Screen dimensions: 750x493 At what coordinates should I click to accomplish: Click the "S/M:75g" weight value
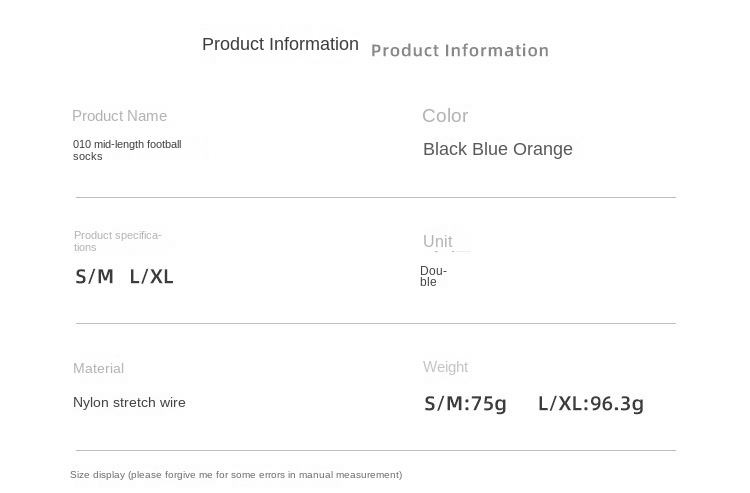point(465,404)
